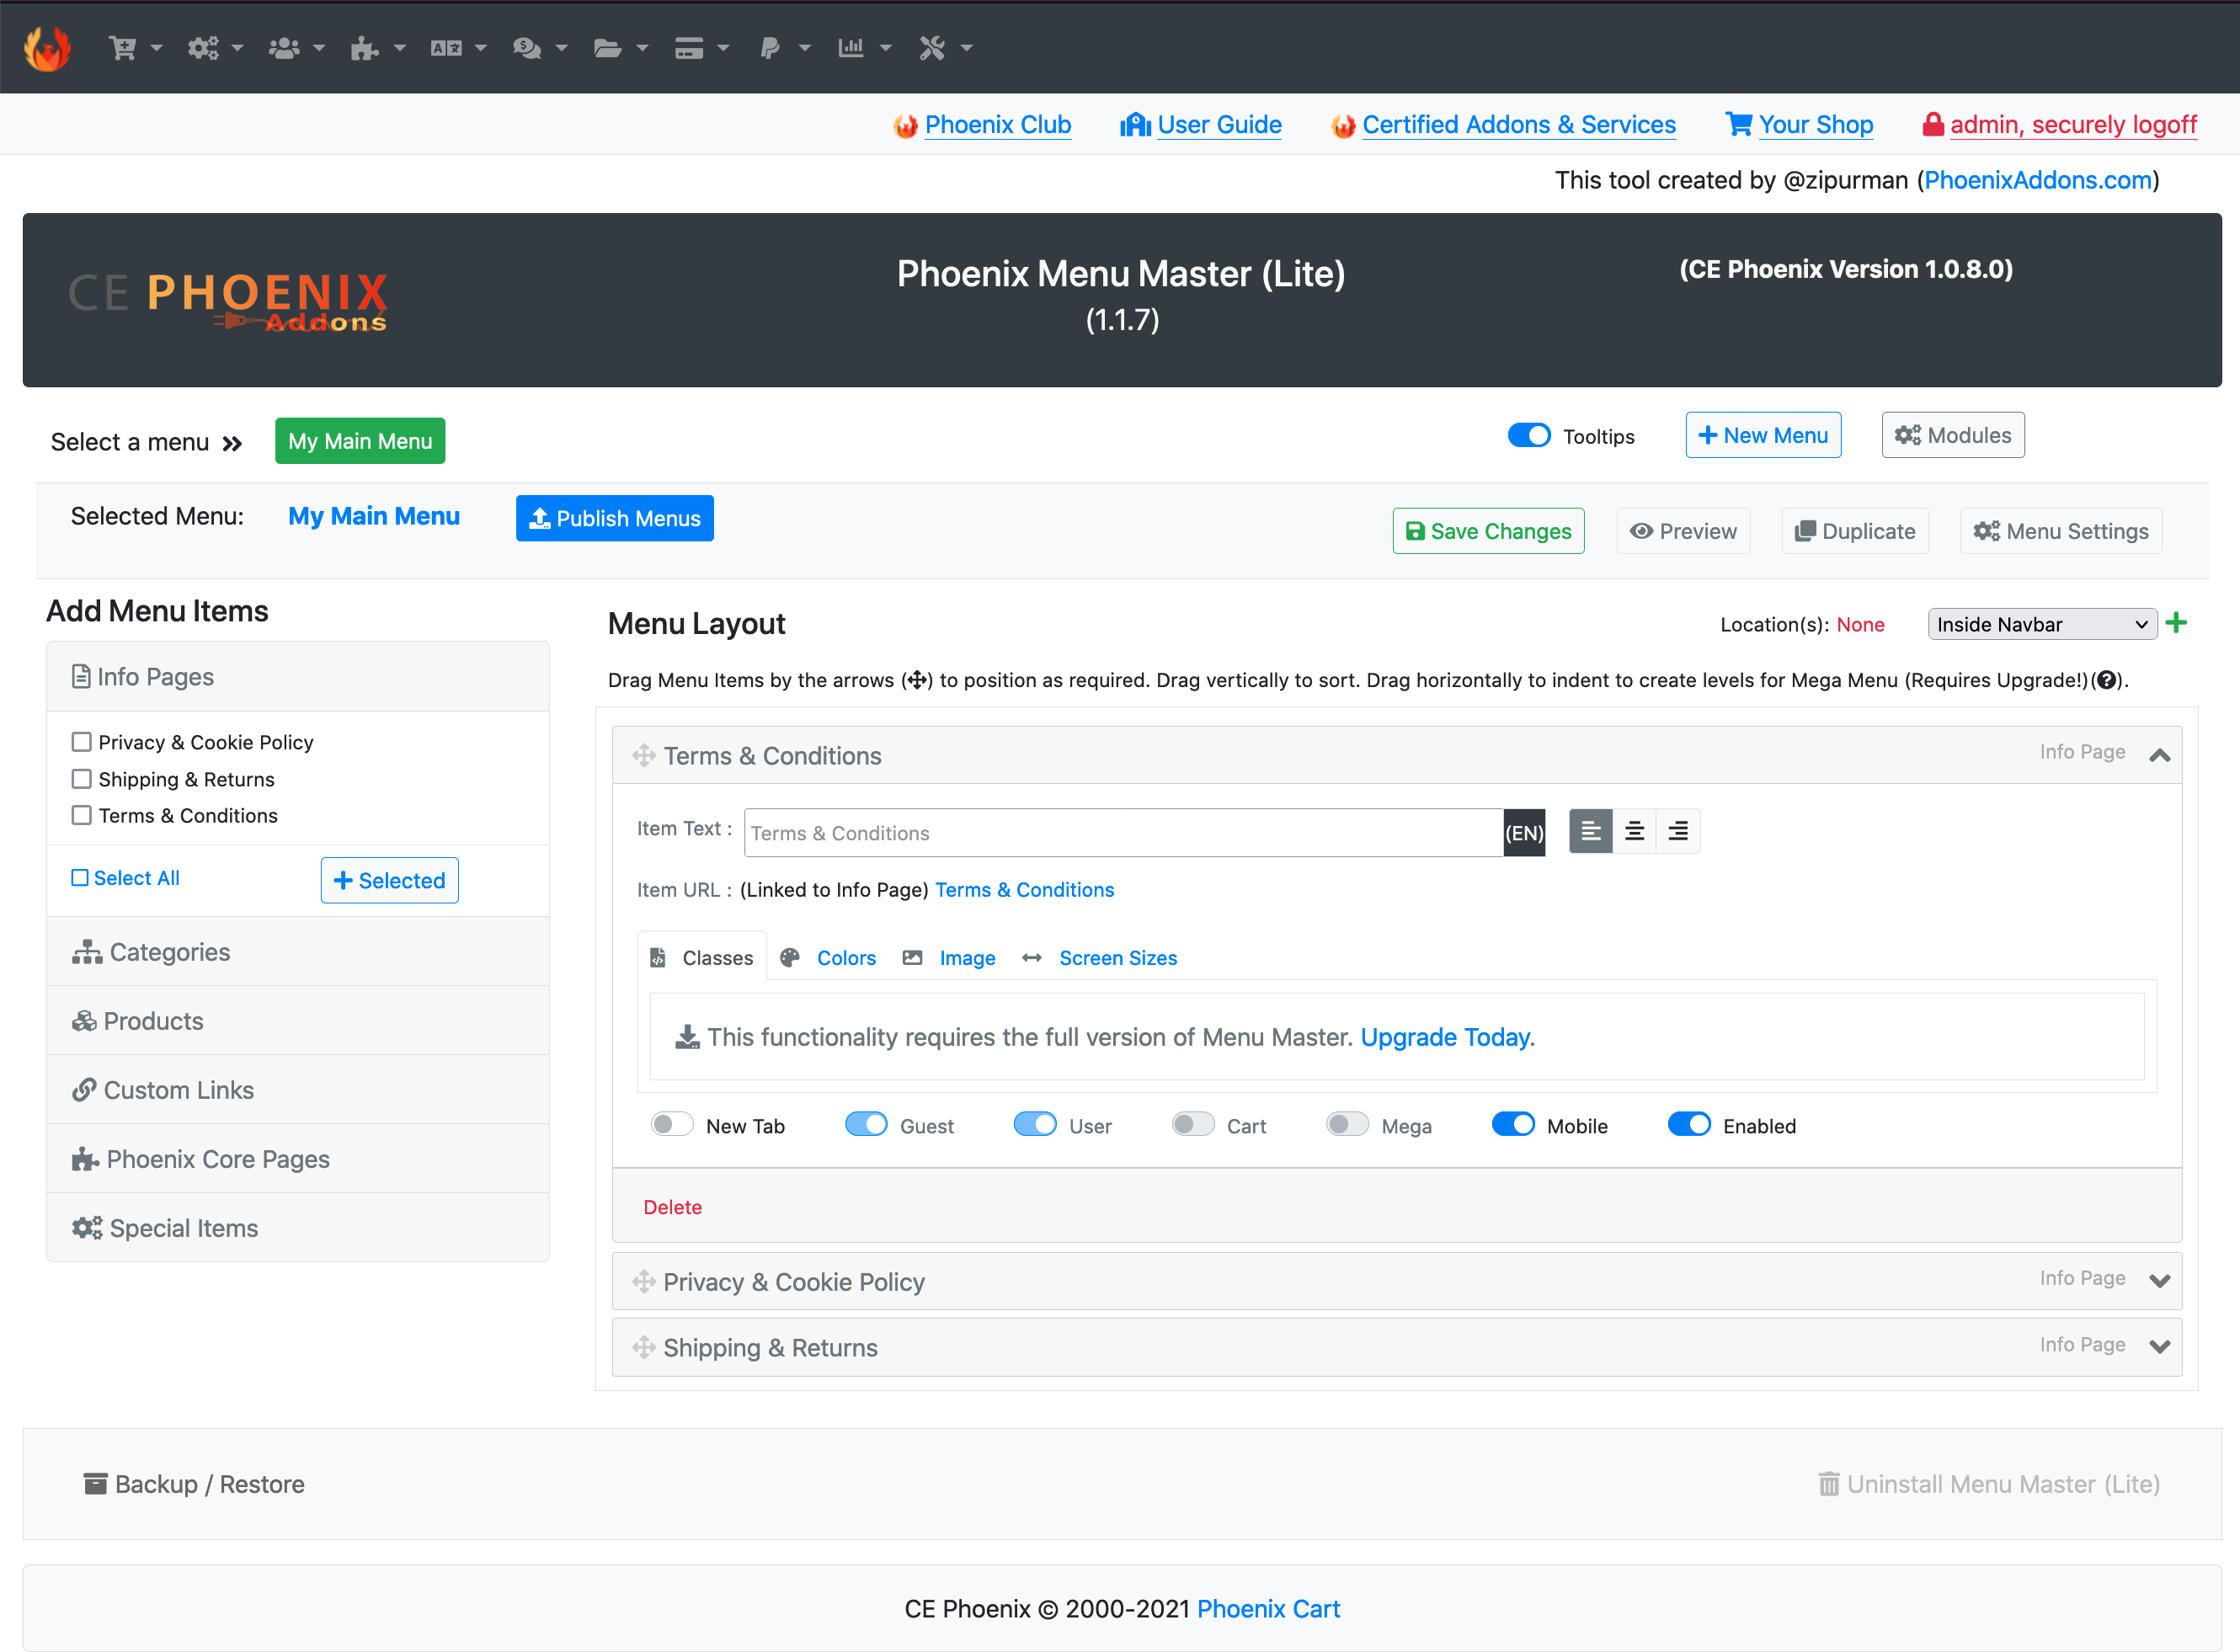2240x1652 pixels.
Task: Turn off the Enabled switch
Action: click(1689, 1124)
